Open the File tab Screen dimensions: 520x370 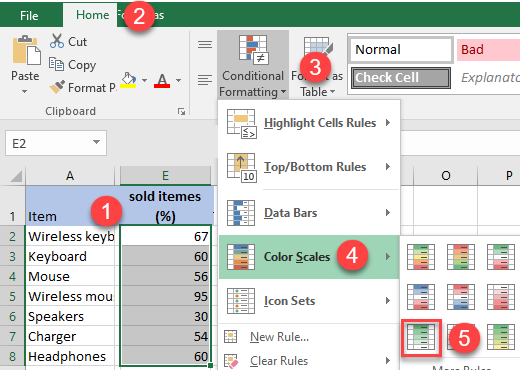[29, 15]
